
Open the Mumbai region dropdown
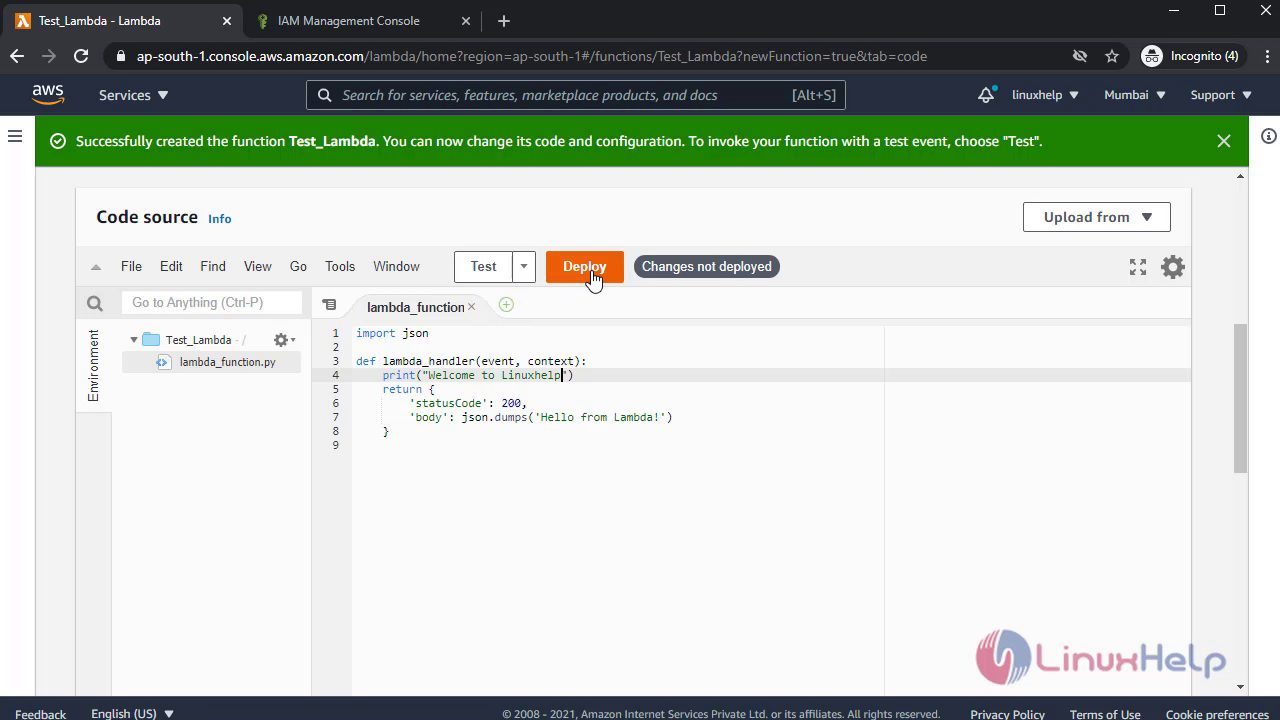(1135, 95)
